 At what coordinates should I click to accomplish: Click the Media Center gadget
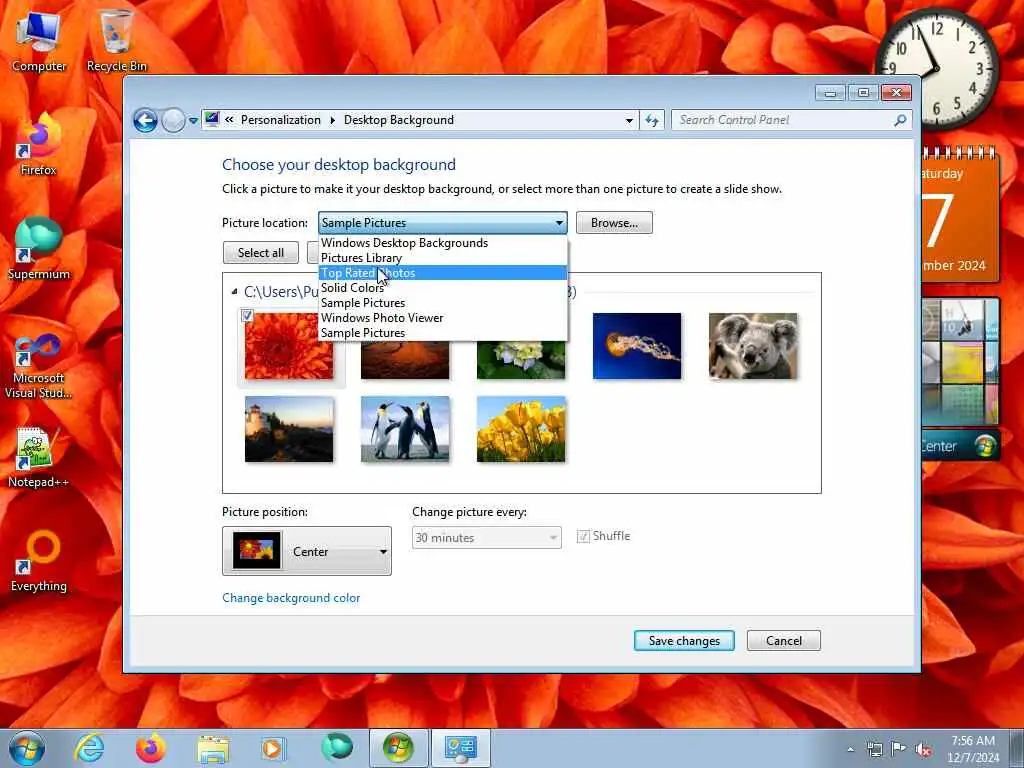960,446
